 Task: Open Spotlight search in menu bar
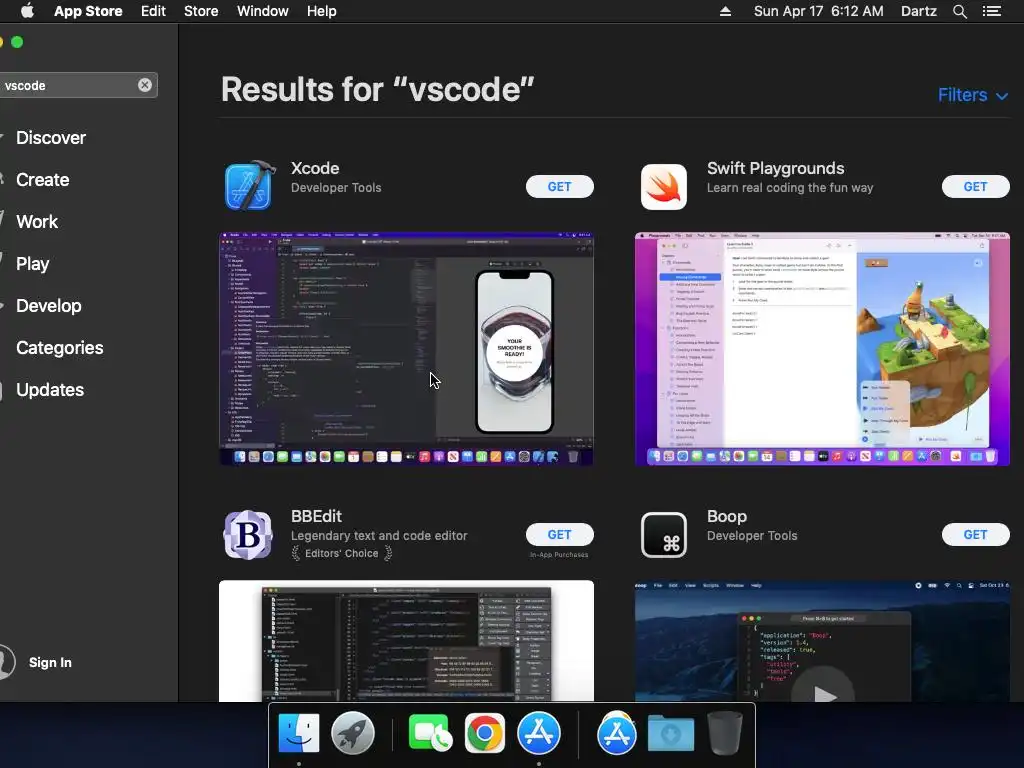(x=959, y=11)
